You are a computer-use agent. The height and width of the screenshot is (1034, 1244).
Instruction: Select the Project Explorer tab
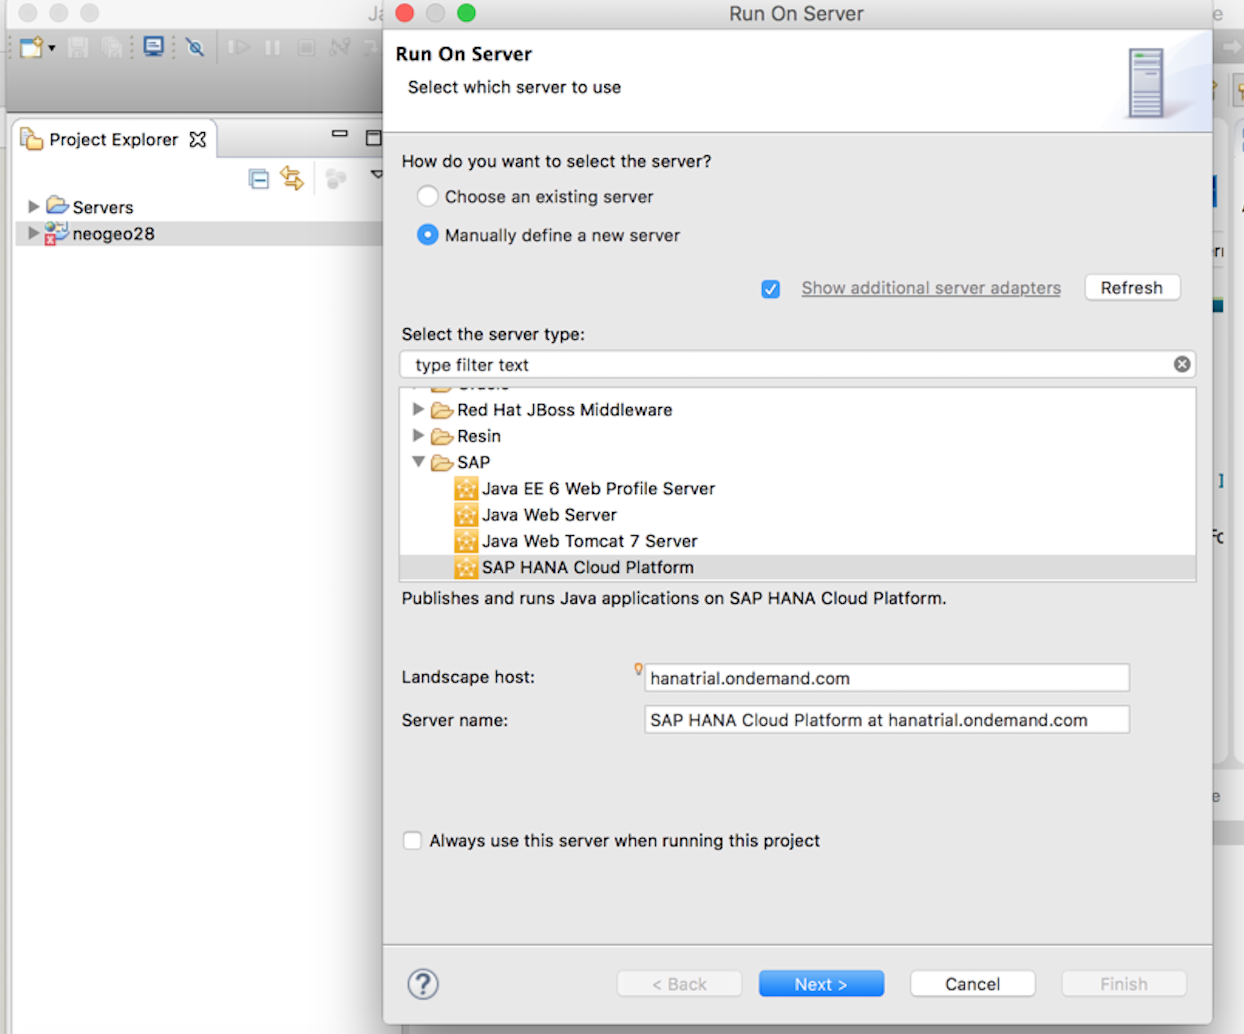[x=113, y=140]
